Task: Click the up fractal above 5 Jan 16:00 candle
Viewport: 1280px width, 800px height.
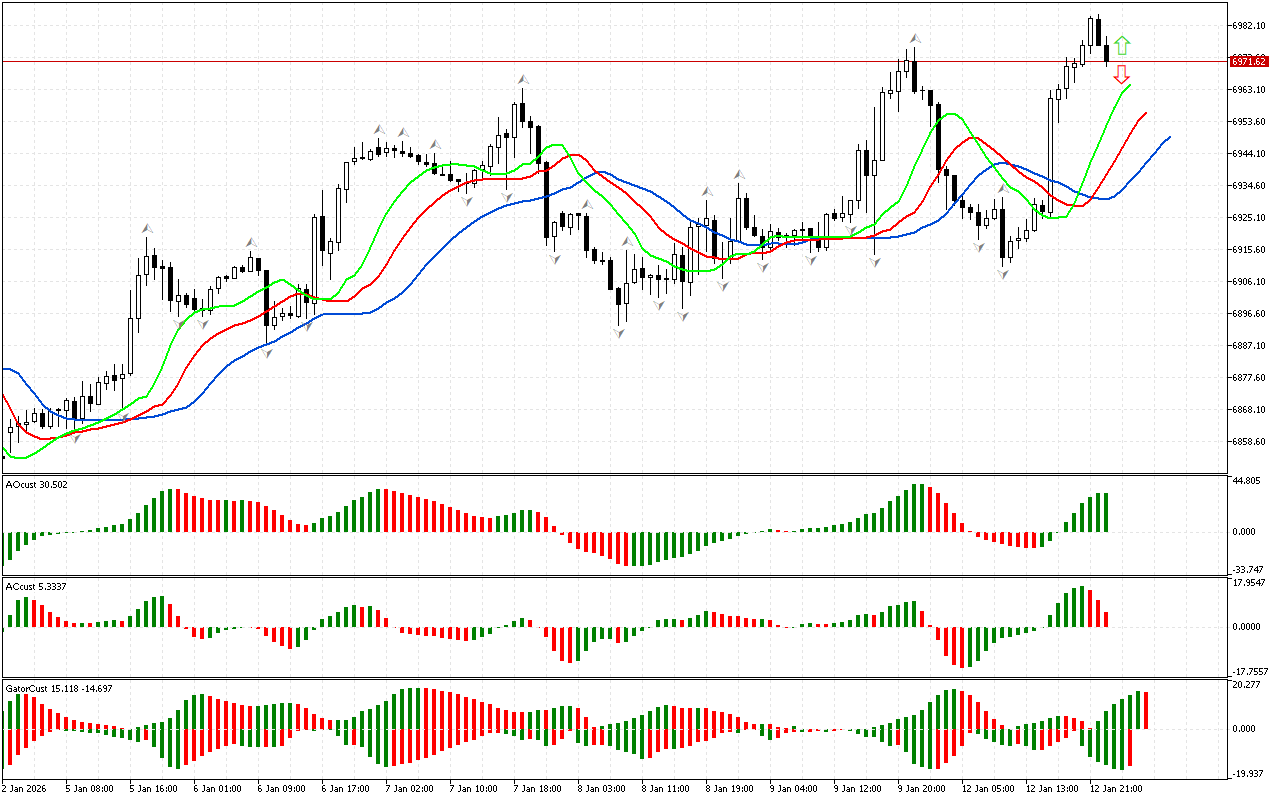Action: [x=148, y=229]
